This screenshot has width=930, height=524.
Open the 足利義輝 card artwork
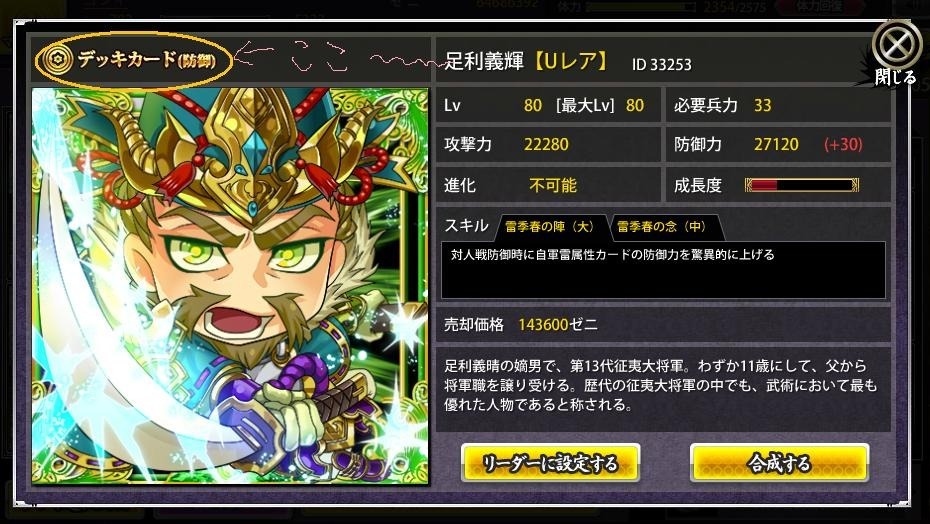tap(230, 286)
